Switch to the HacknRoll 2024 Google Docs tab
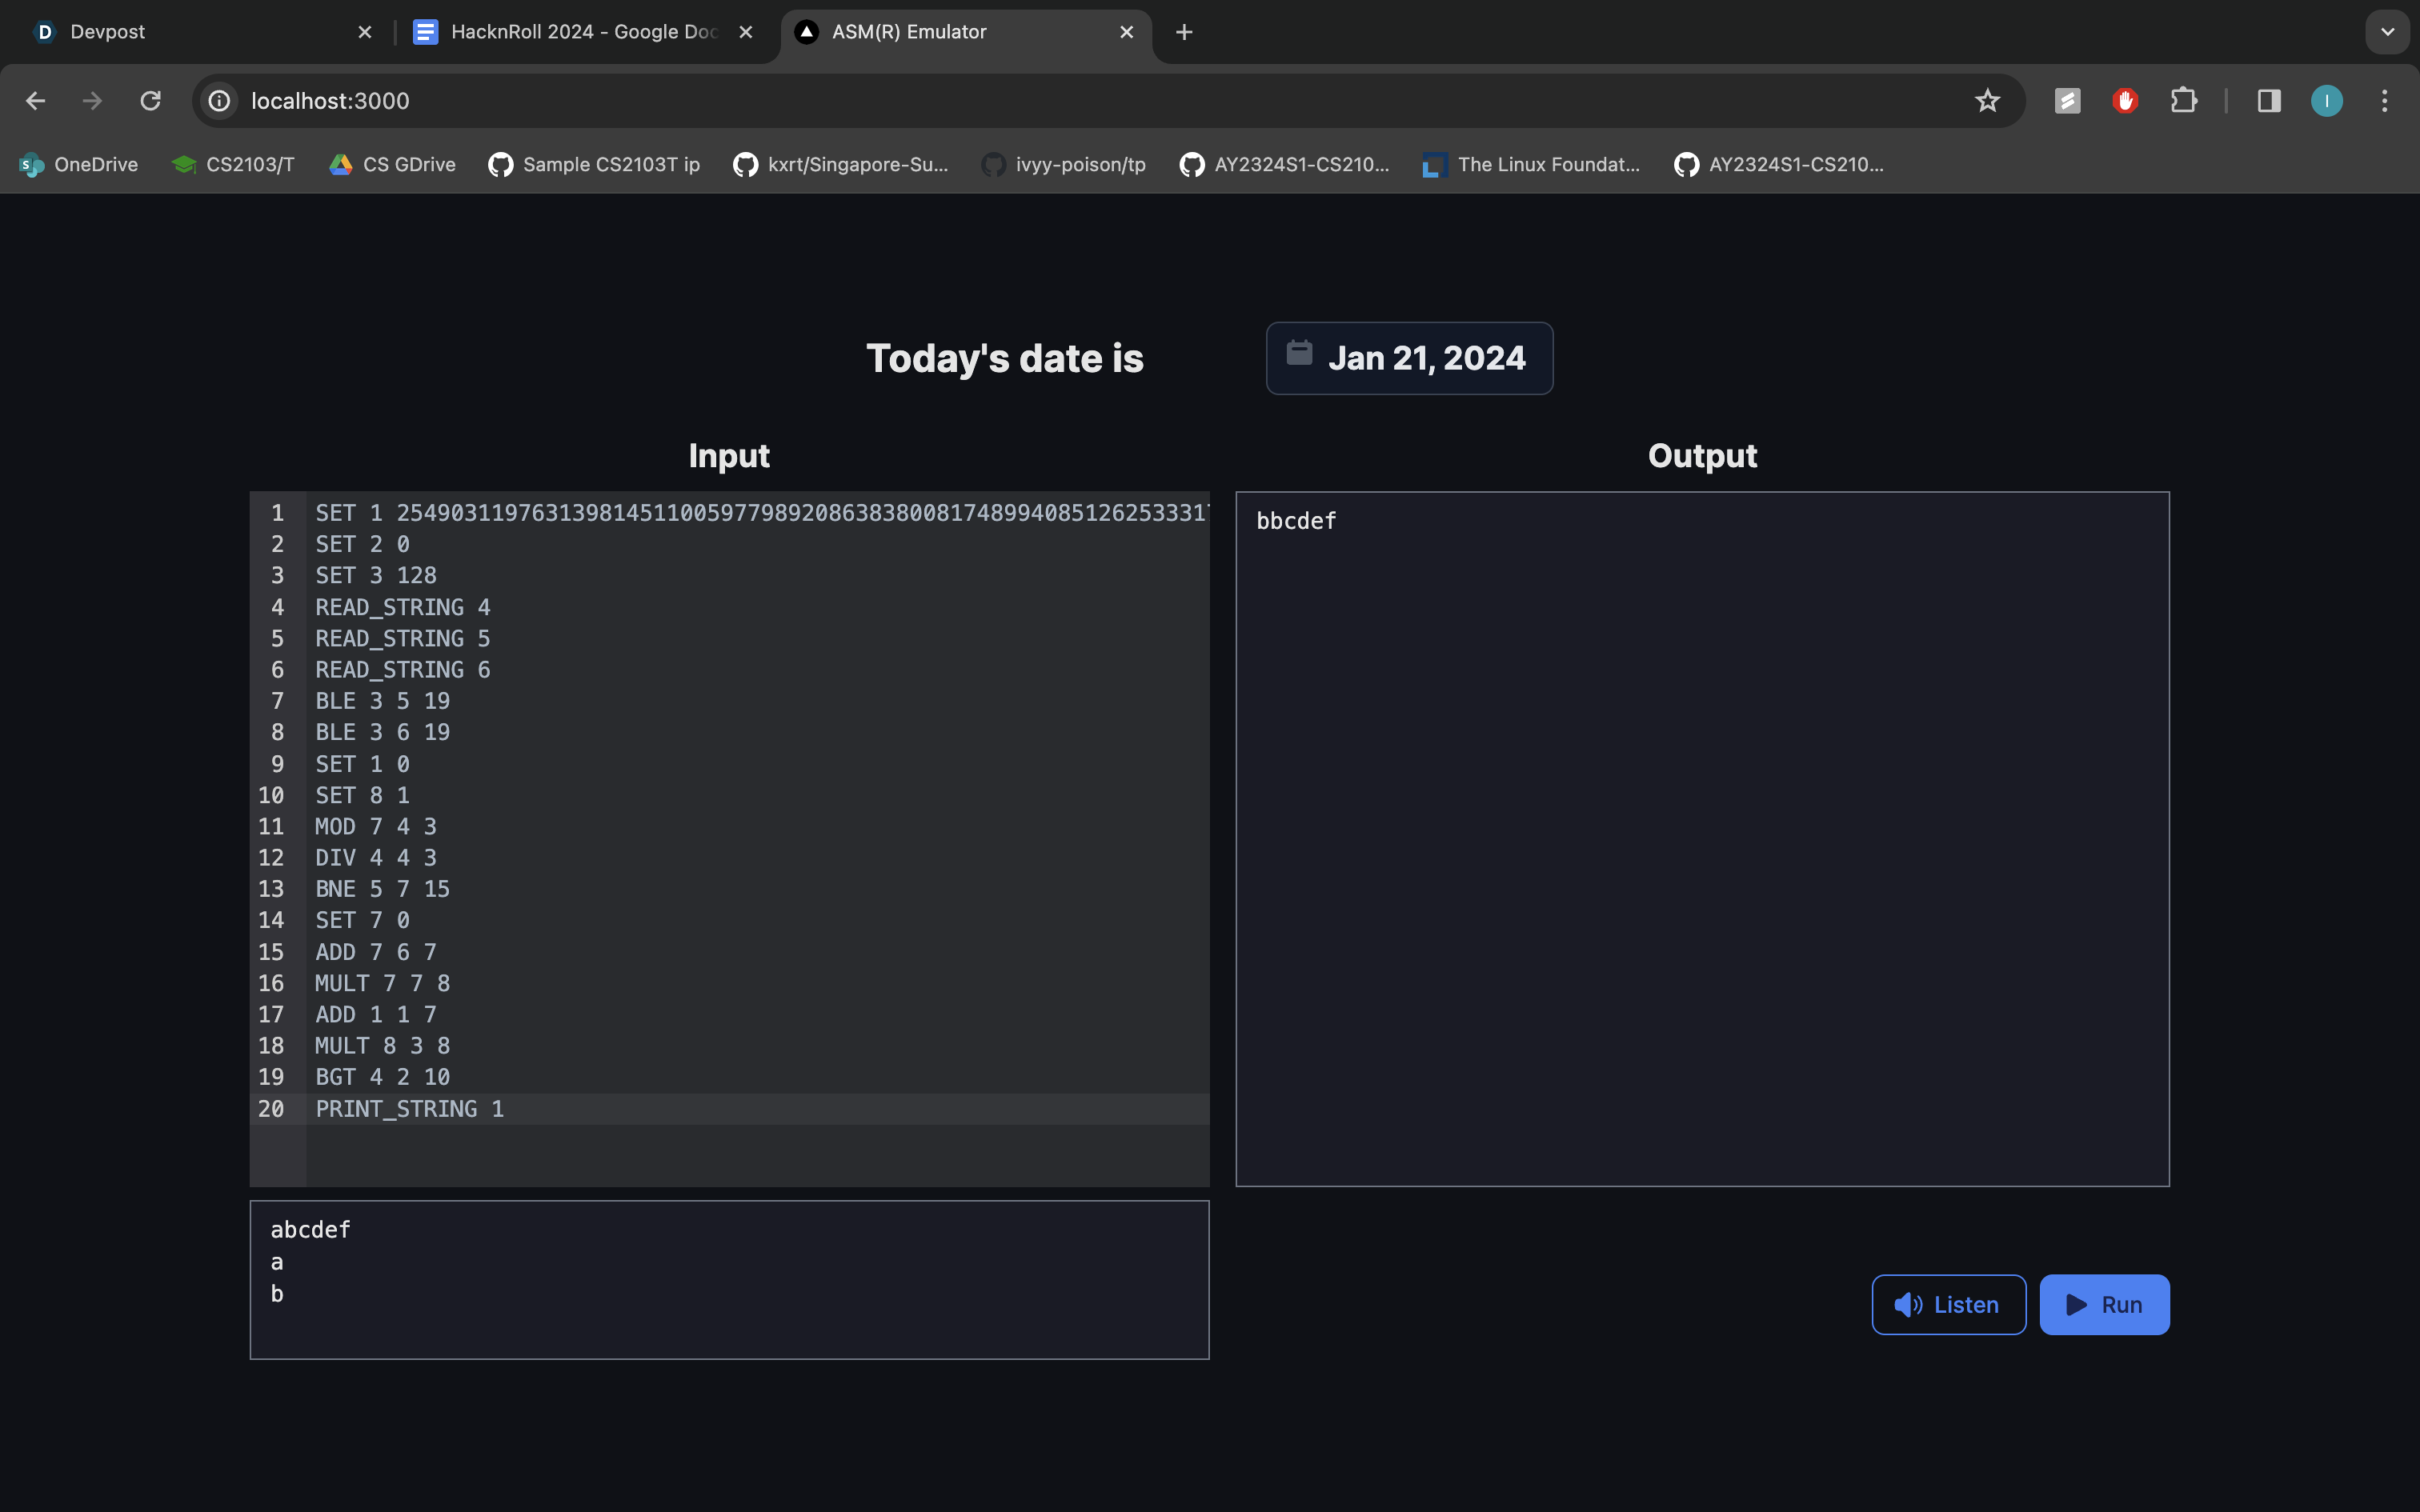This screenshot has height=1512, width=2420. coord(570,31)
